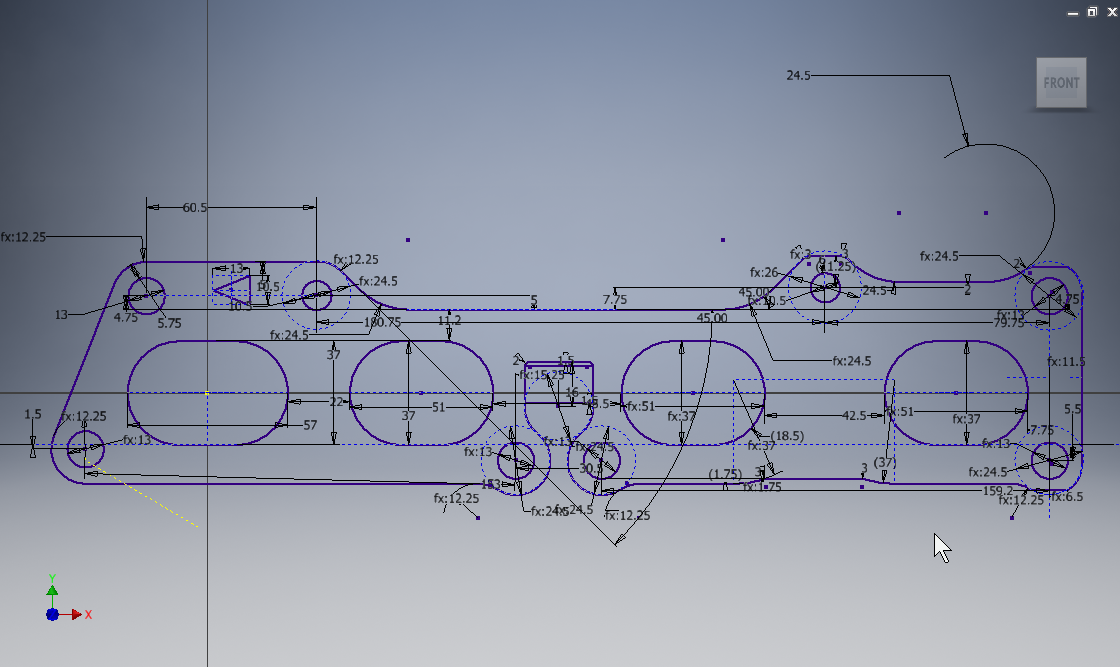Click the FRONT face of the ViewCube
Image resolution: width=1120 pixels, height=667 pixels.
click(x=1061, y=83)
